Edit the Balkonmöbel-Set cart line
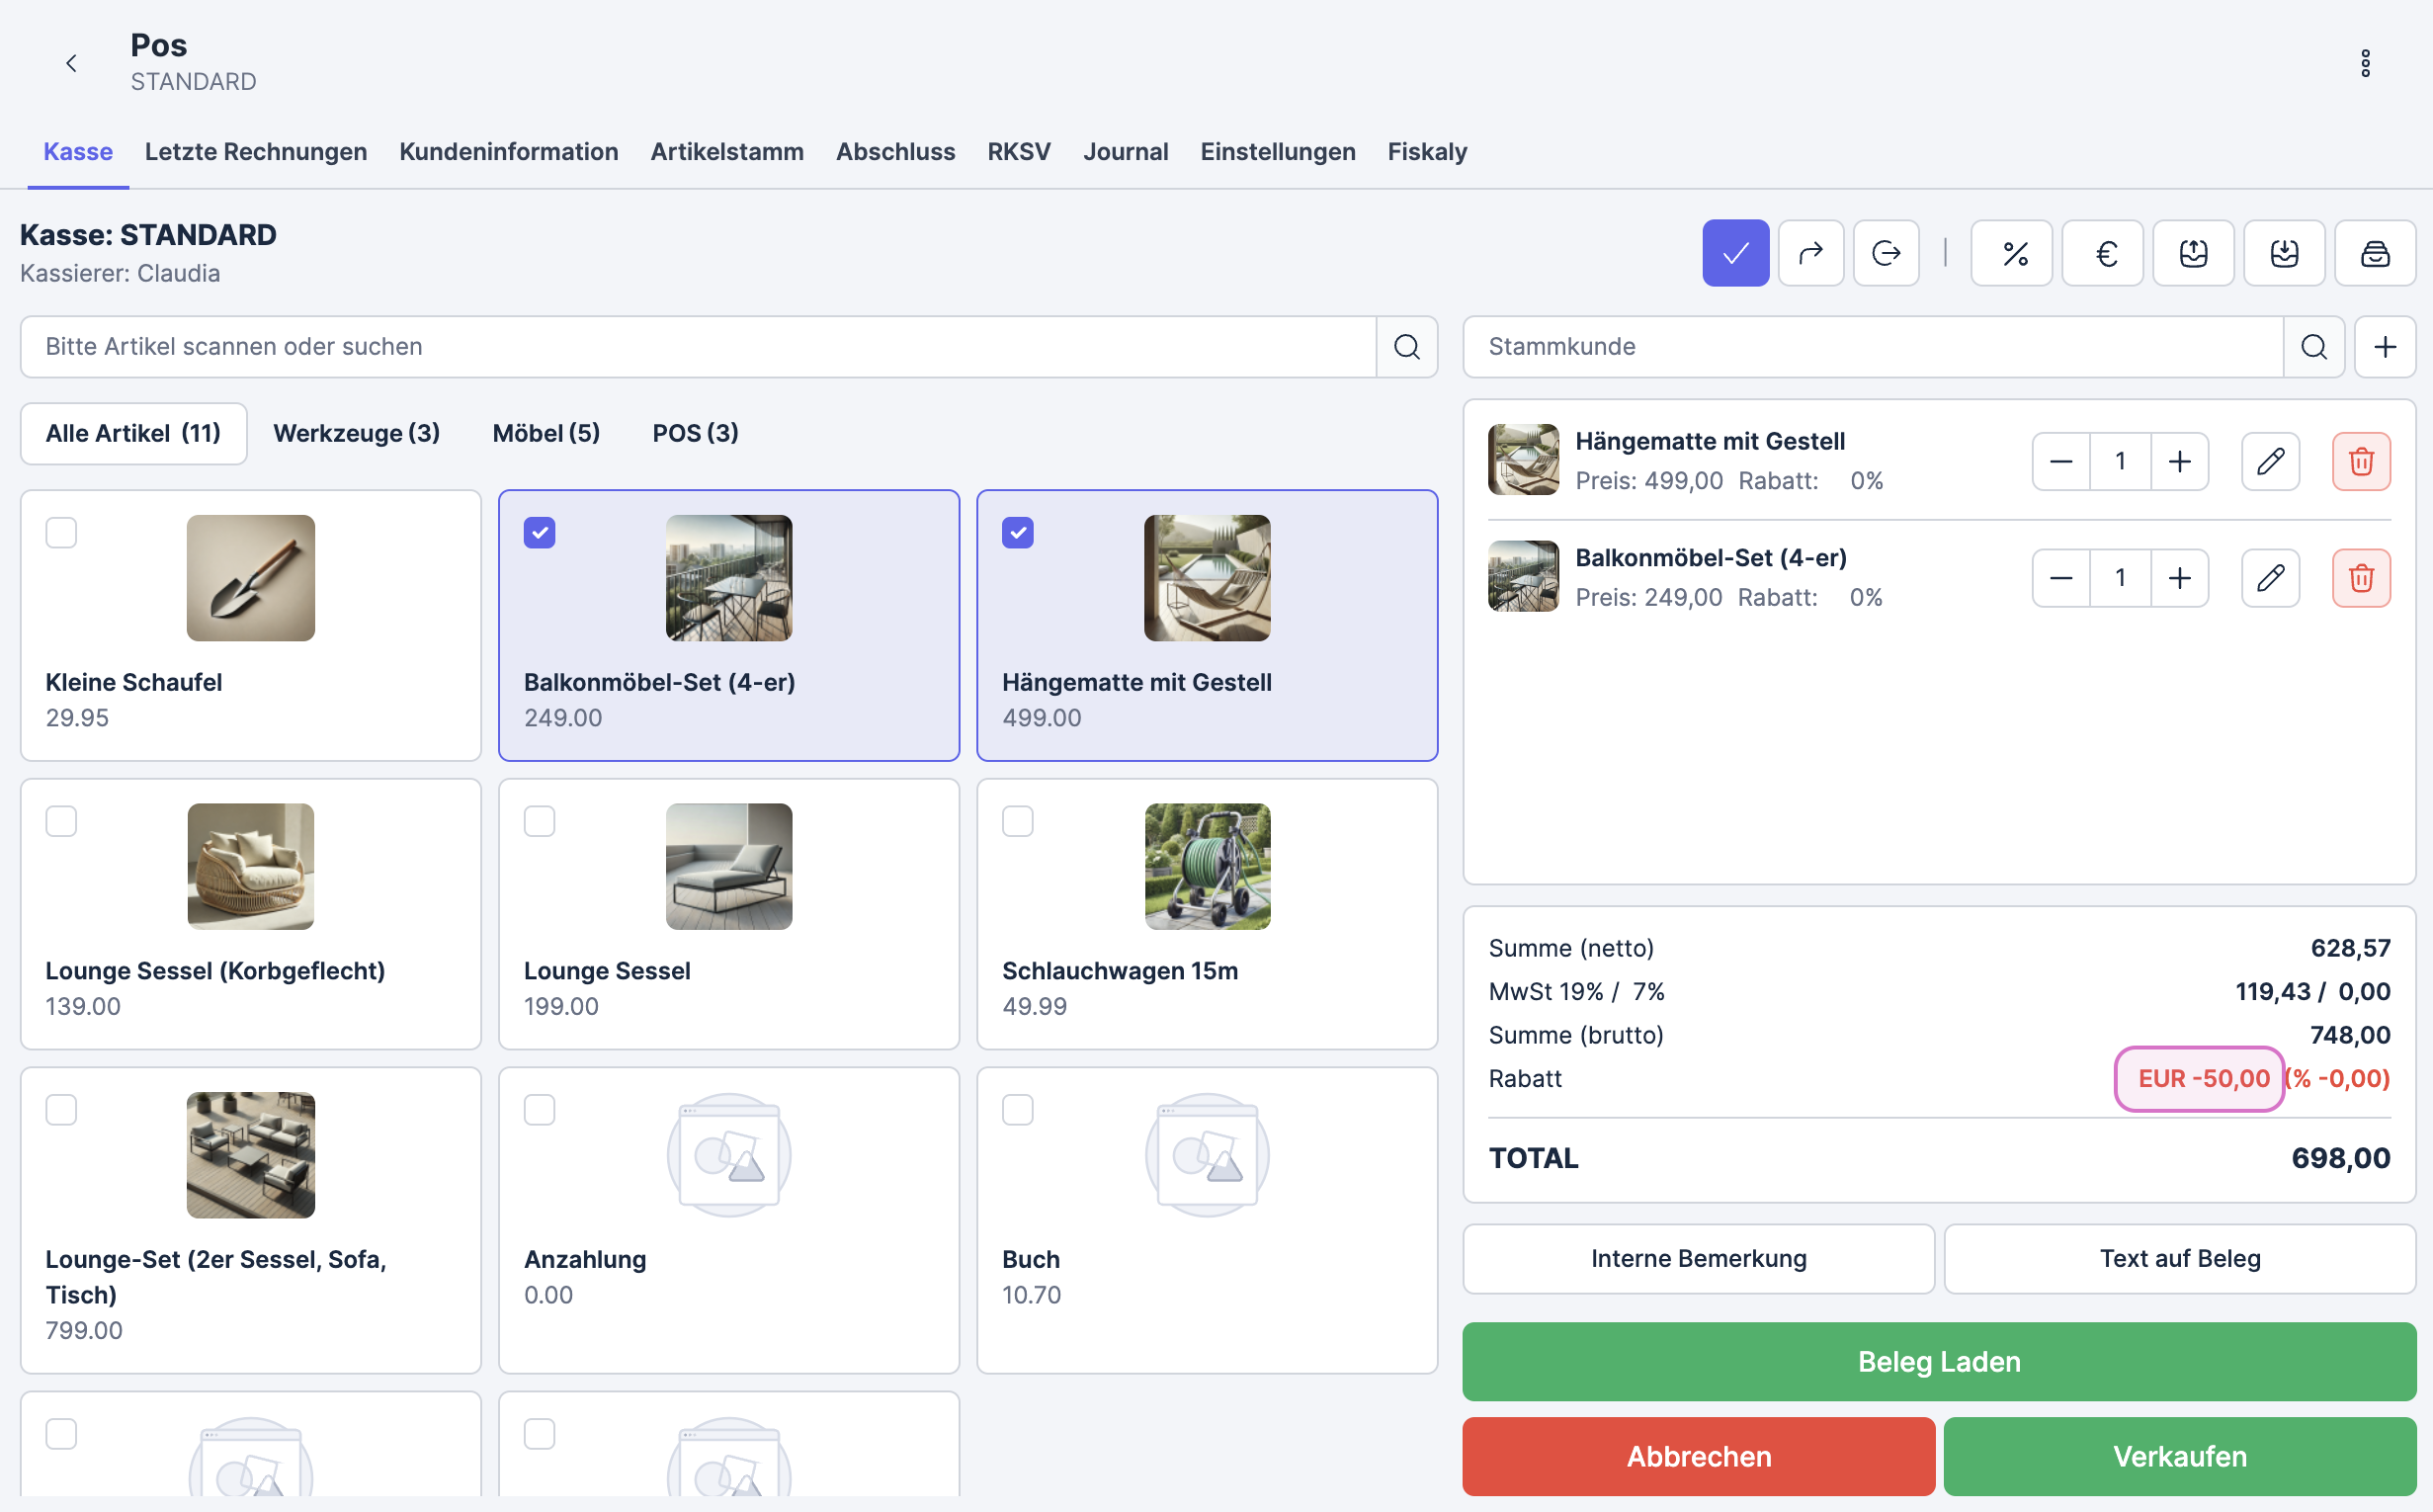Screen dimensions: 2433x1512 [x=2269, y=578]
